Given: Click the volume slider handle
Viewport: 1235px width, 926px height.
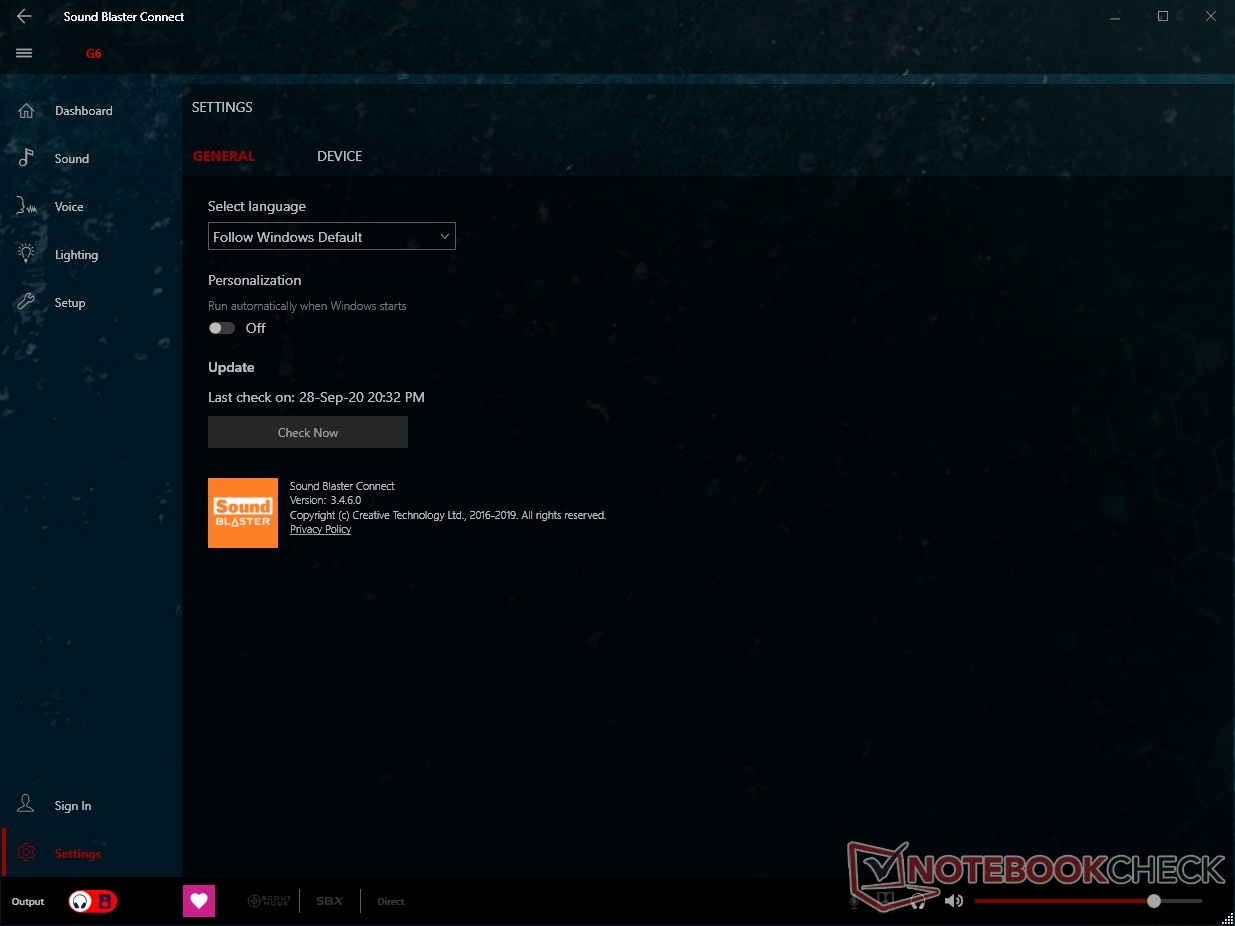Looking at the screenshot, I should point(1154,901).
